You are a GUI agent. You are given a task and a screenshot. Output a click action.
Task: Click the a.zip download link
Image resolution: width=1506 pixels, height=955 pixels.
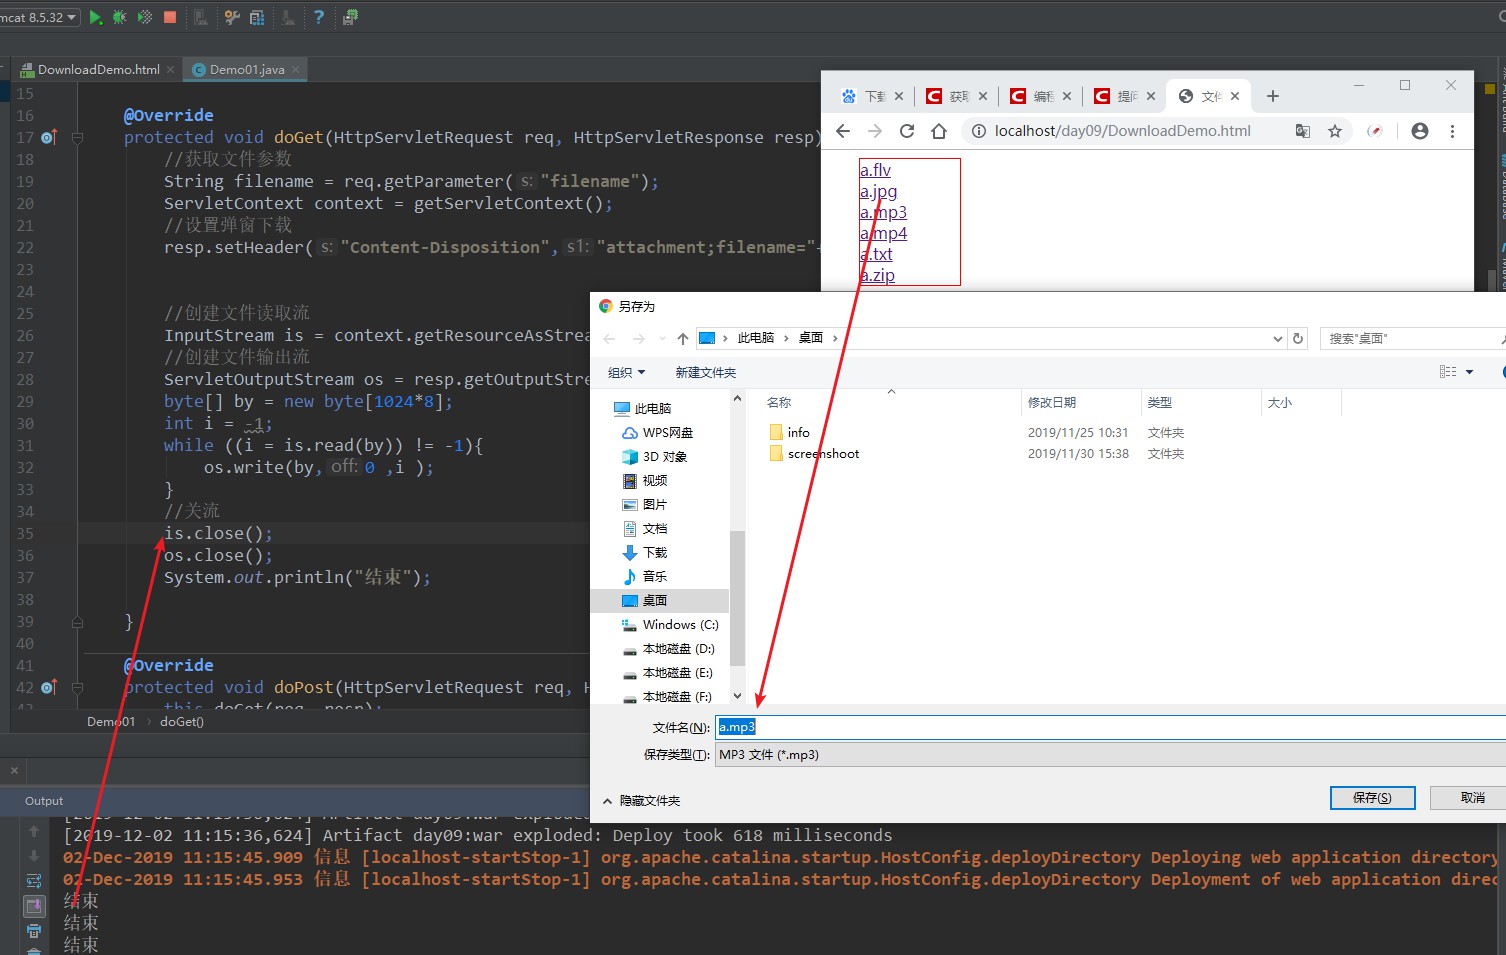point(877,275)
